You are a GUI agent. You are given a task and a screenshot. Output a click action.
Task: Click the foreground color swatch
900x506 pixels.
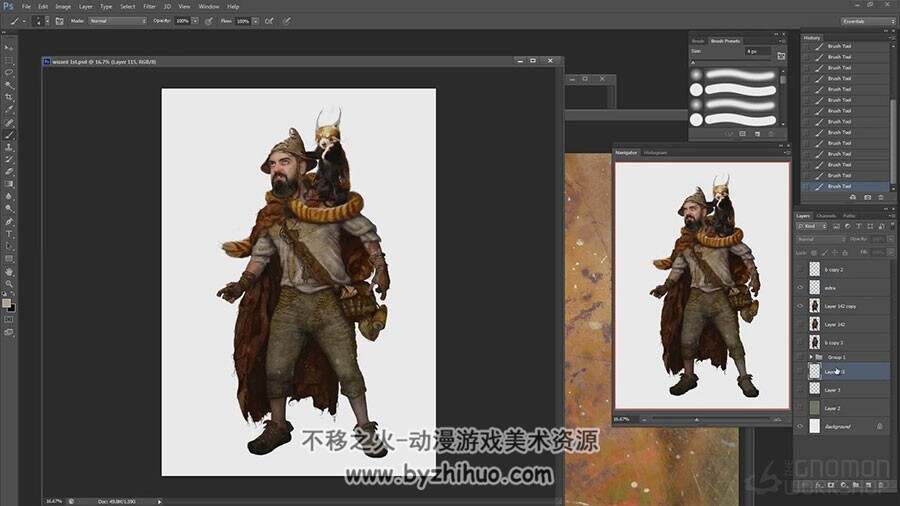click(6, 303)
